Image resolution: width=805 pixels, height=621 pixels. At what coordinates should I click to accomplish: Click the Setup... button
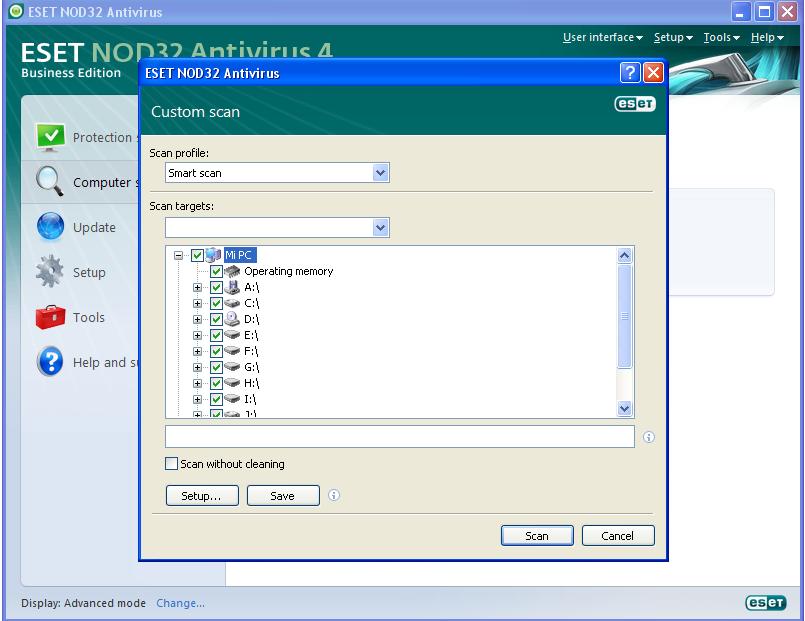pos(202,495)
